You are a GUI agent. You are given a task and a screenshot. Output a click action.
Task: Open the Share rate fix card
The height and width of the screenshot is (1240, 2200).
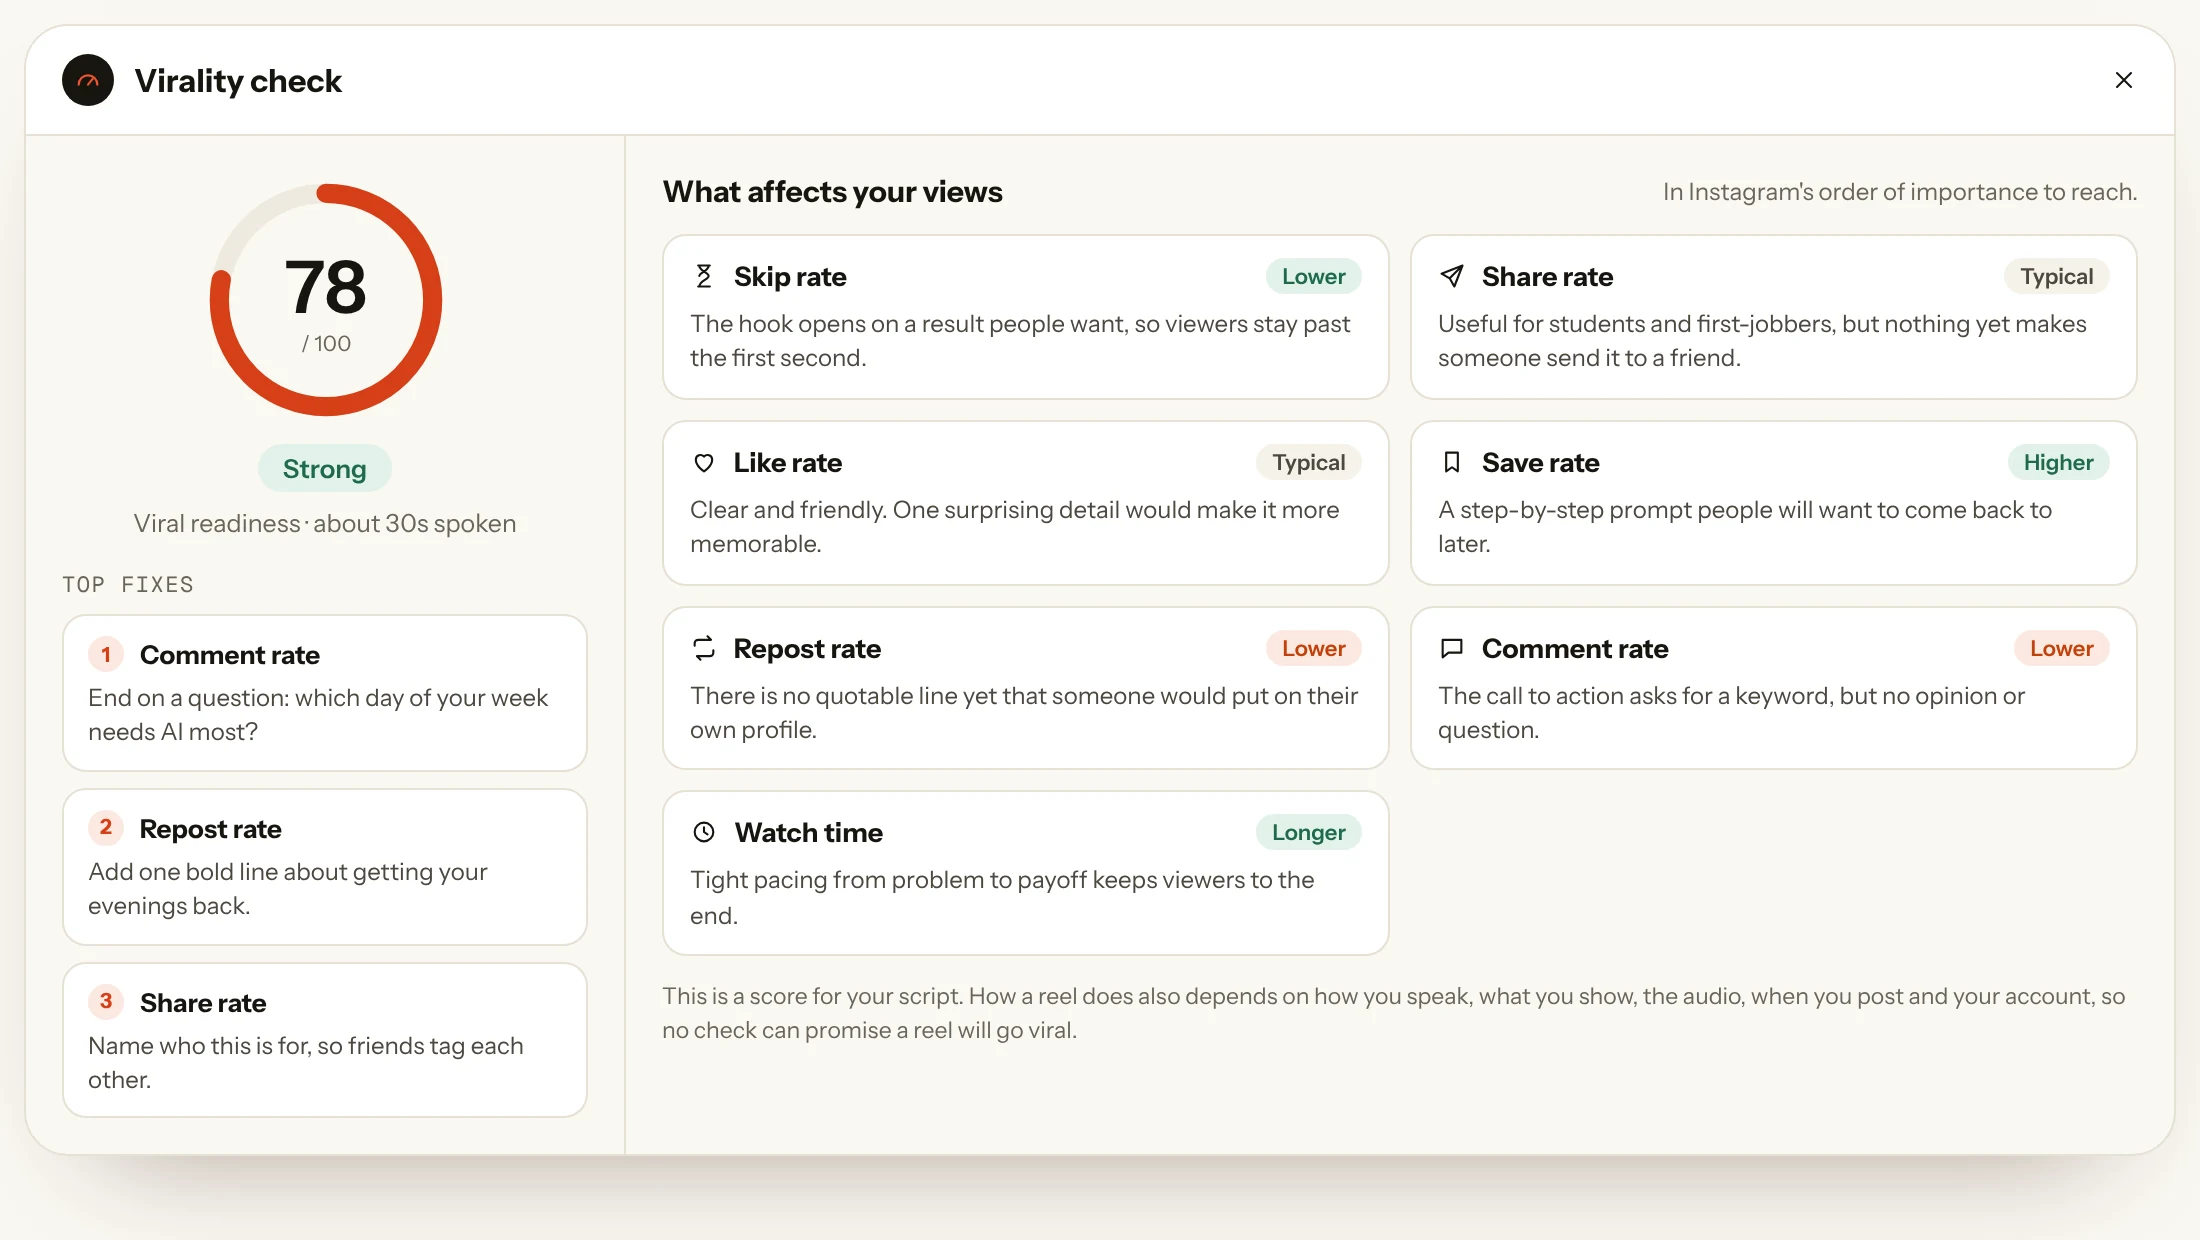(x=325, y=1040)
